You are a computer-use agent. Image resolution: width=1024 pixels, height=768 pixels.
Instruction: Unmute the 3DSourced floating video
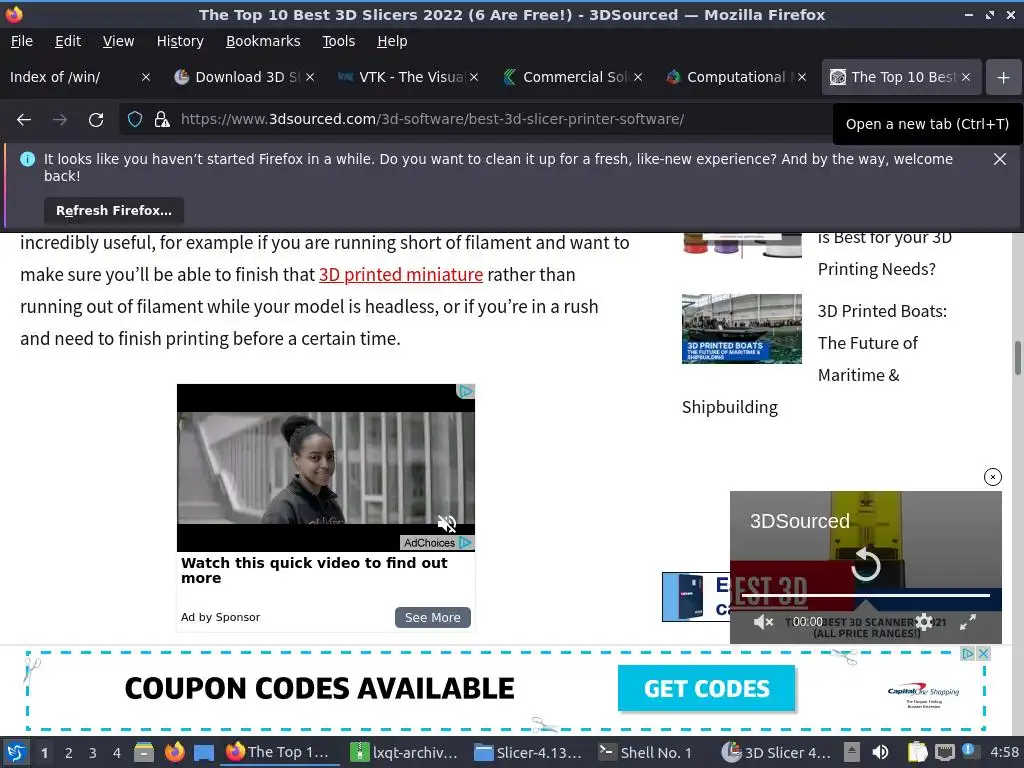pyautogui.click(x=763, y=622)
